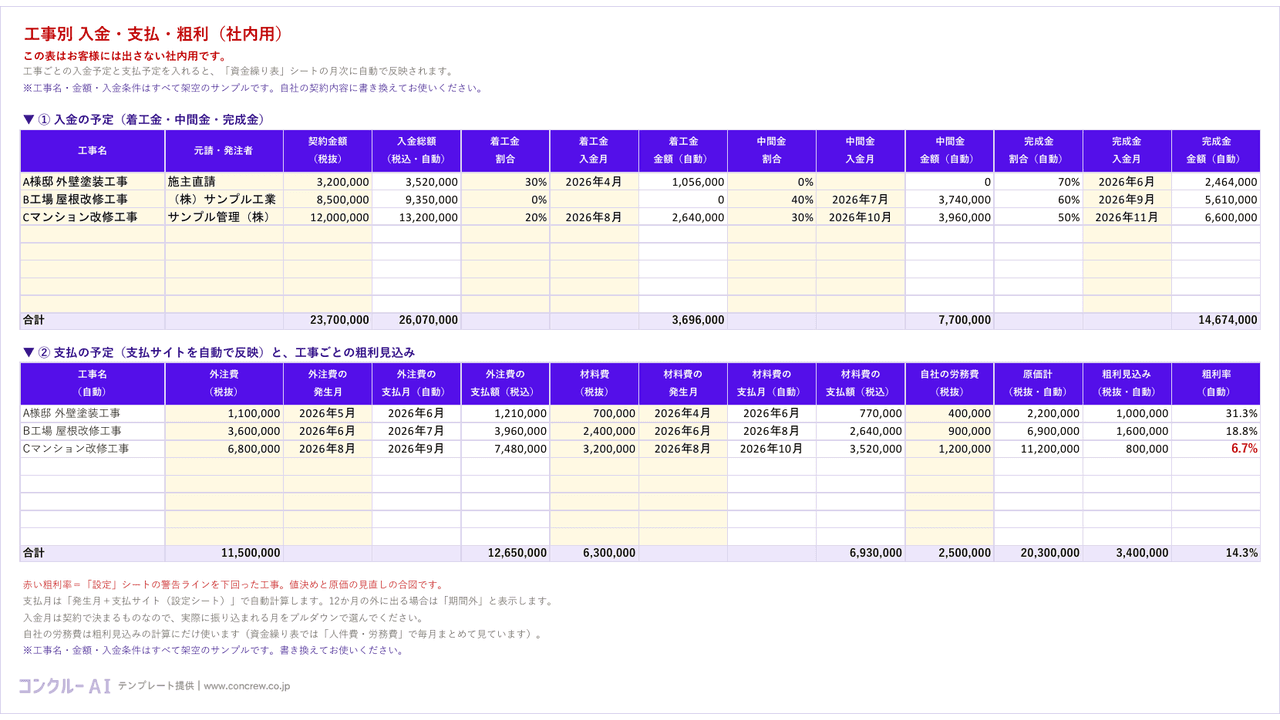This screenshot has width=1280, height=720.
Task: Click total 粗利見込み 3,400,000
Action: 1127,553
